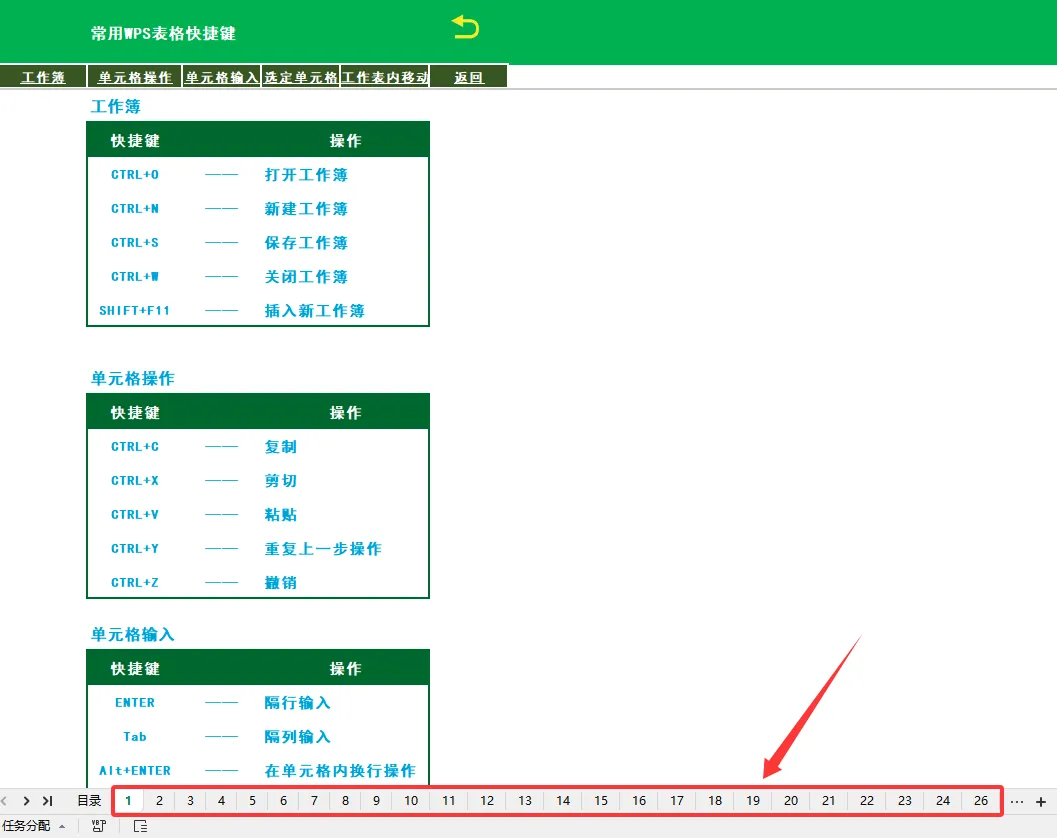The height and width of the screenshot is (838, 1057).
Task: Switch to sheet tab 19
Action: click(753, 801)
